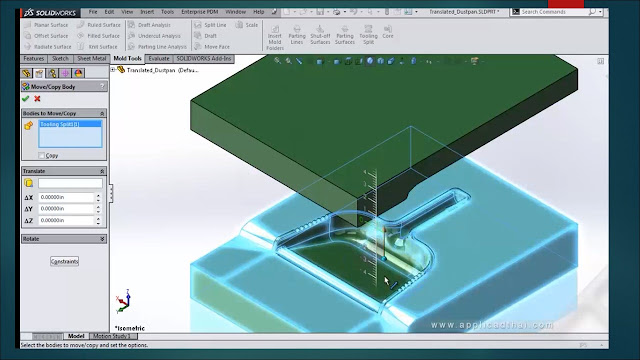Select Move Face tool

tap(212, 47)
